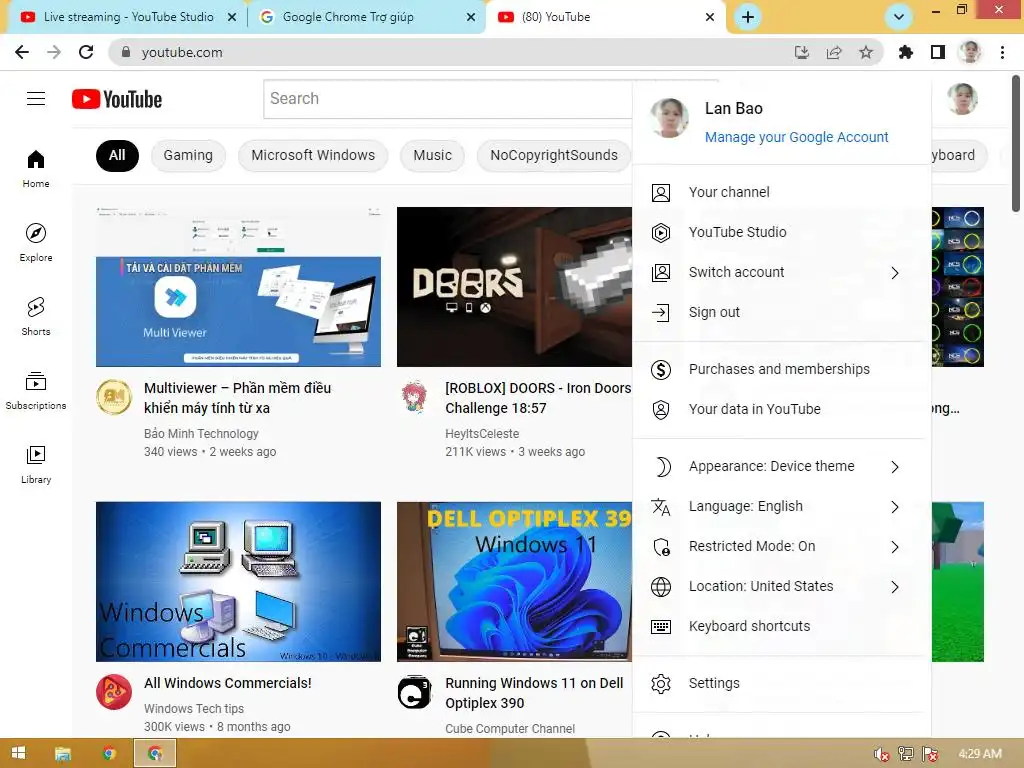The image size is (1024, 768).
Task: Select the Music filter chip
Action: pos(432,155)
